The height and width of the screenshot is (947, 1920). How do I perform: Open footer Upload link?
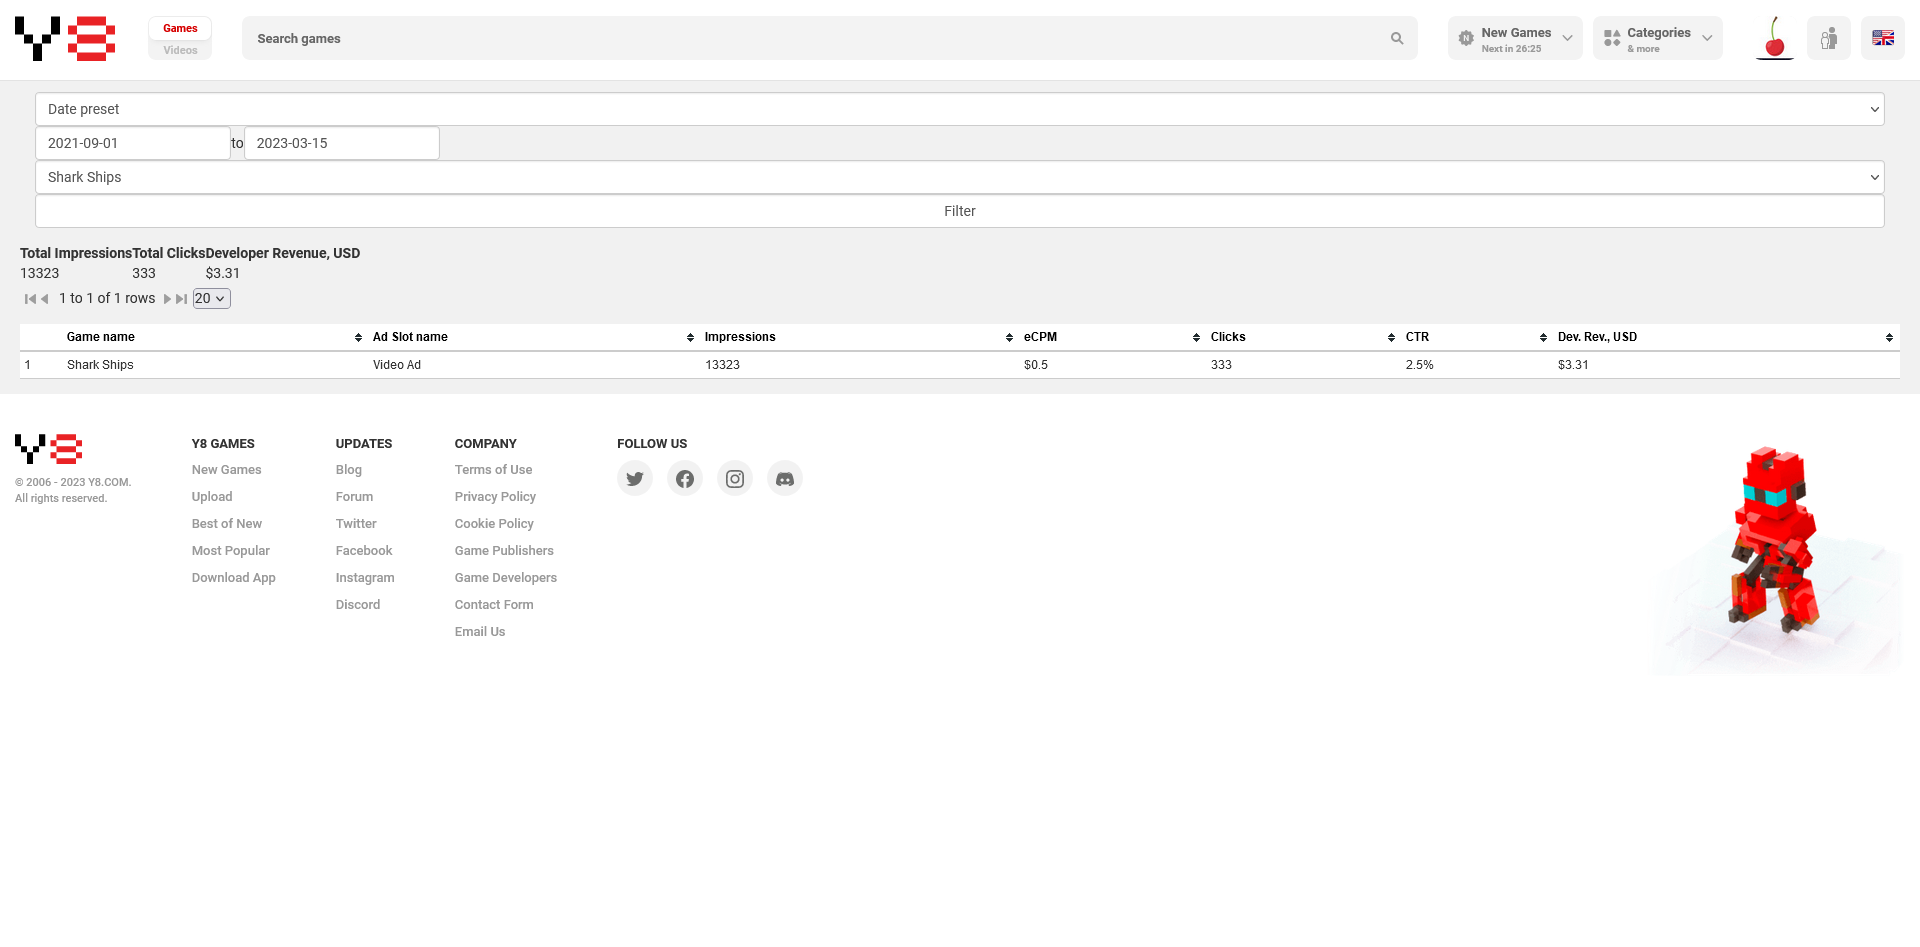click(212, 497)
